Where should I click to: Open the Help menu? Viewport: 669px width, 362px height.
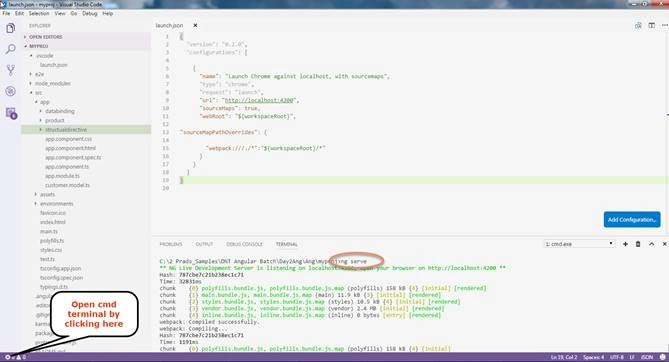coord(108,14)
